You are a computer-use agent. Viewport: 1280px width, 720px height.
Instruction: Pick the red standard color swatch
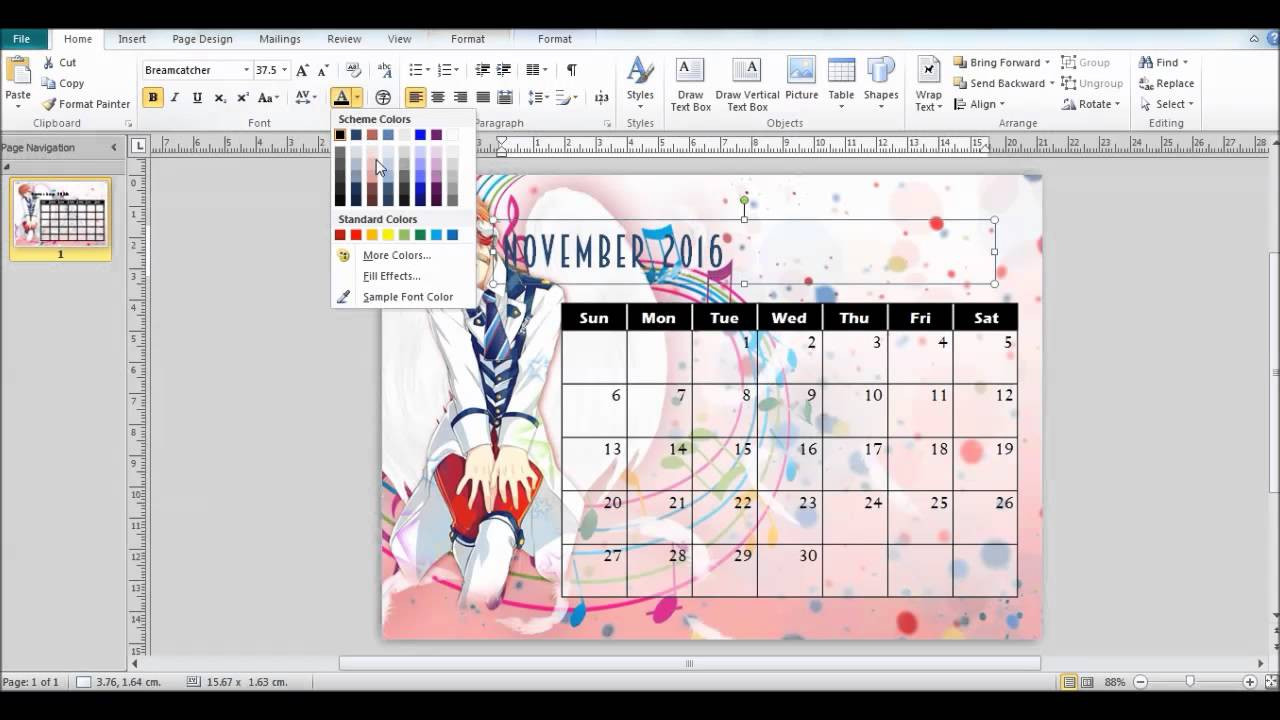tap(354, 234)
